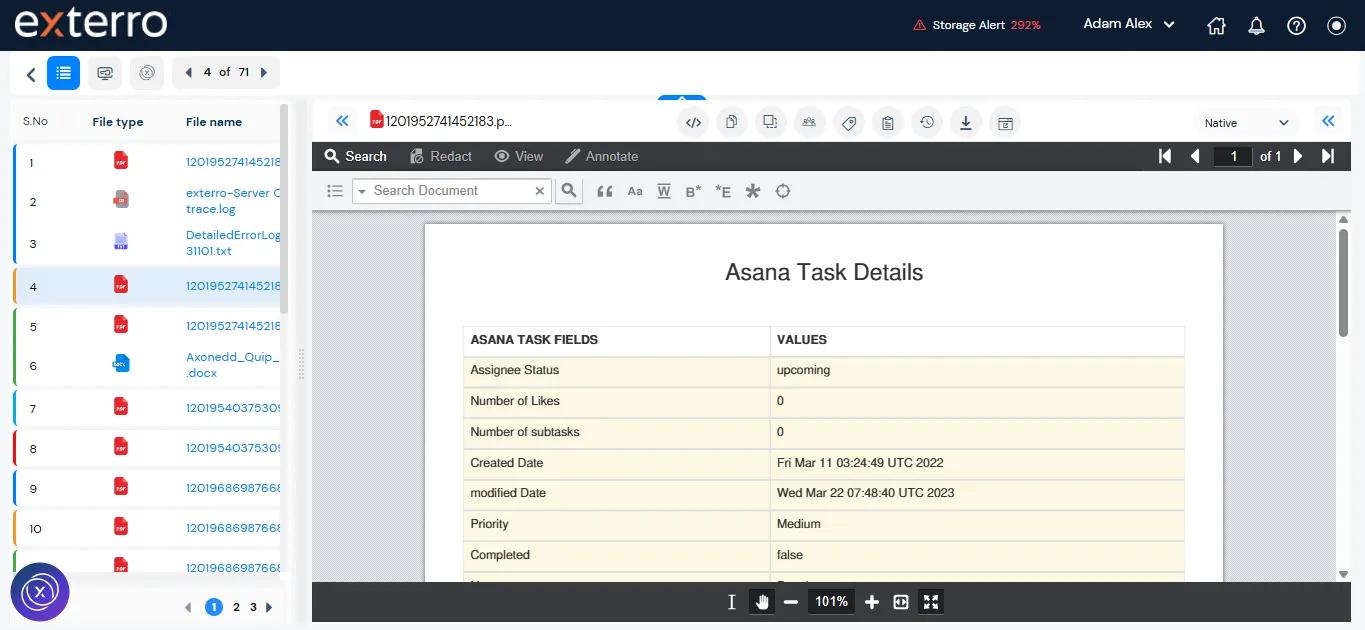Switch to the Annotate tab
Viewport: 1365px width, 630px height.
point(601,156)
